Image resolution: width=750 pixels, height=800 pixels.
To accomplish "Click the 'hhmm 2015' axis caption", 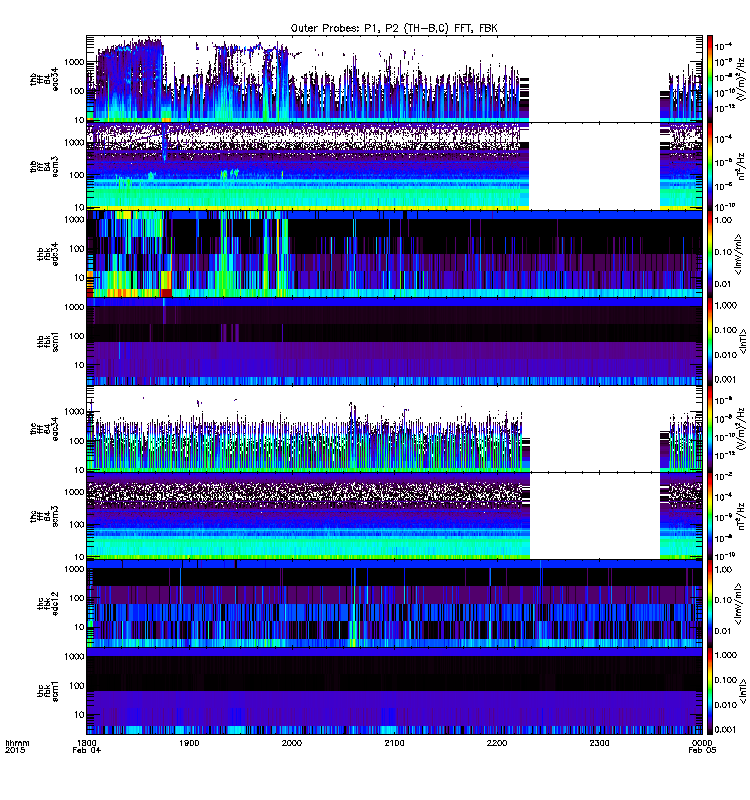I will click(x=17, y=746).
